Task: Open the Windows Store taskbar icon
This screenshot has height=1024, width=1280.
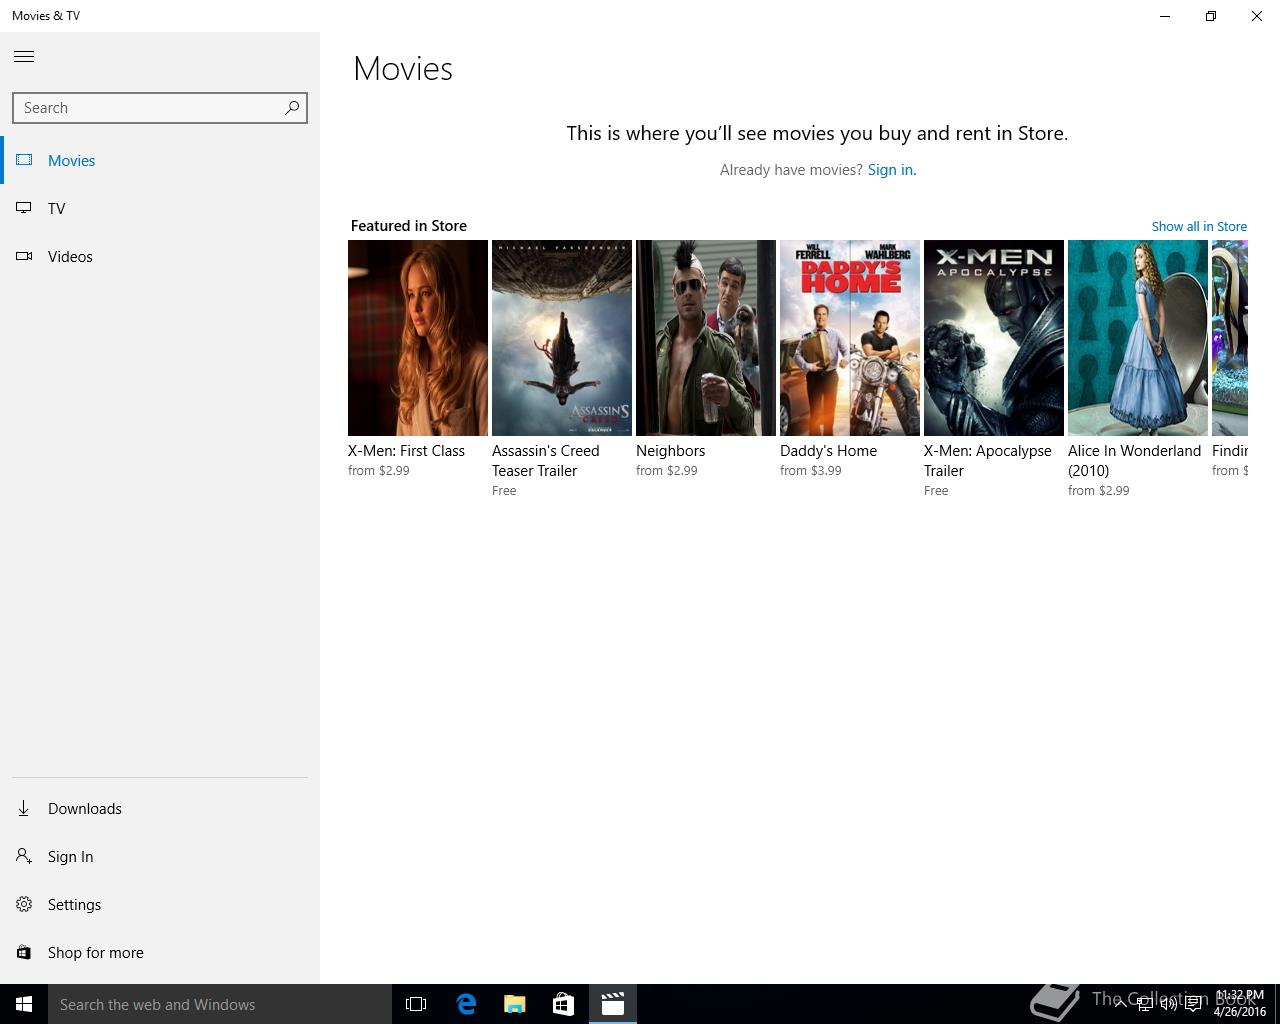Action: pos(564,1004)
